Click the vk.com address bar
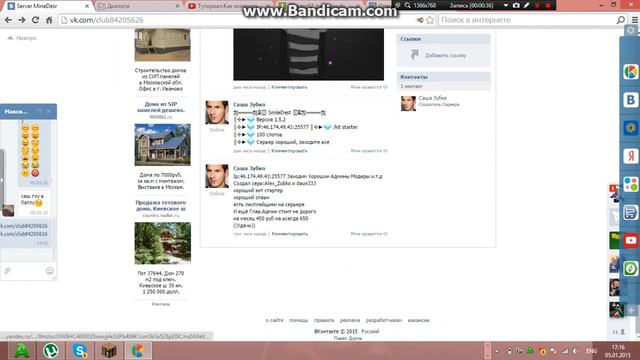This screenshot has height=360, width=640. [237, 20]
